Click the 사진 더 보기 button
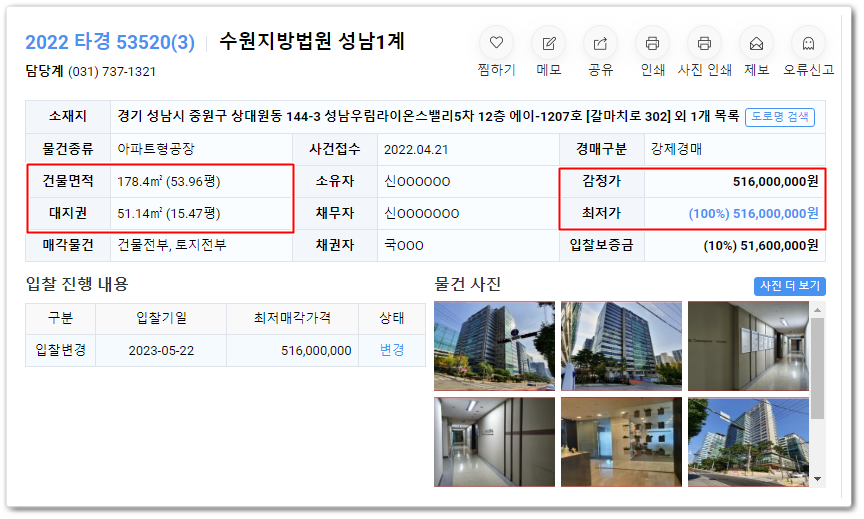This screenshot has height=519, width=864. 790,286
